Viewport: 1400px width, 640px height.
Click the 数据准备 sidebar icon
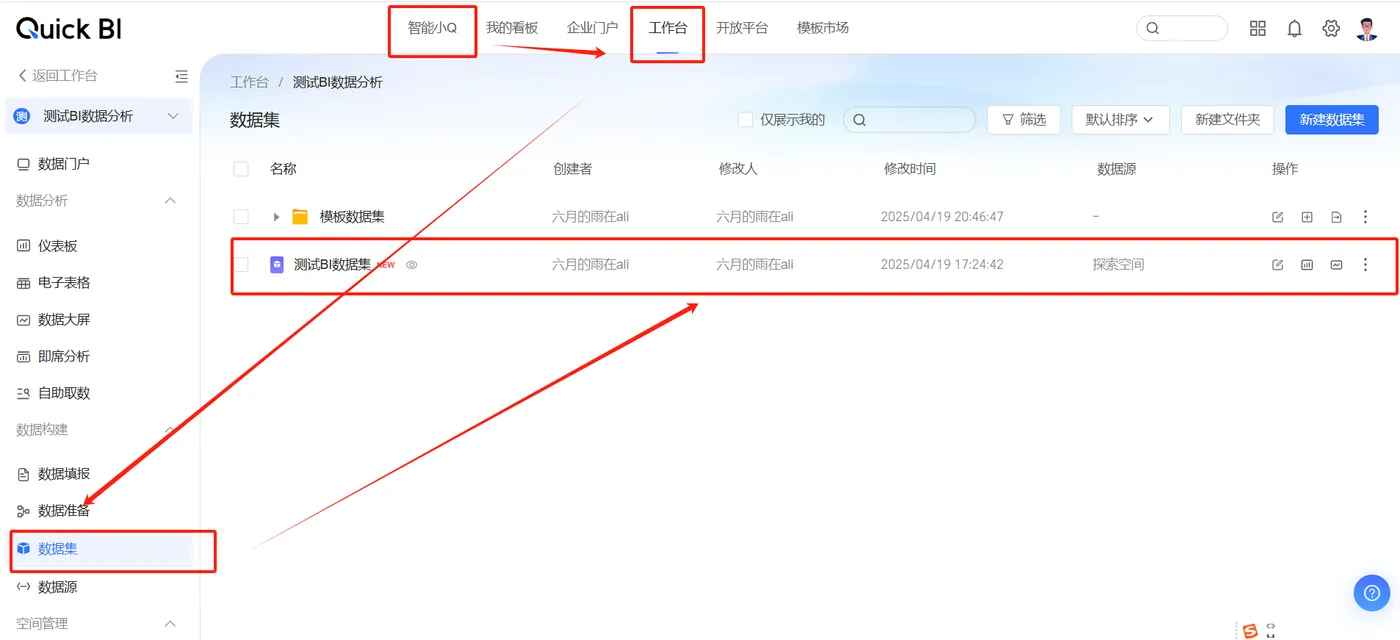coord(23,511)
